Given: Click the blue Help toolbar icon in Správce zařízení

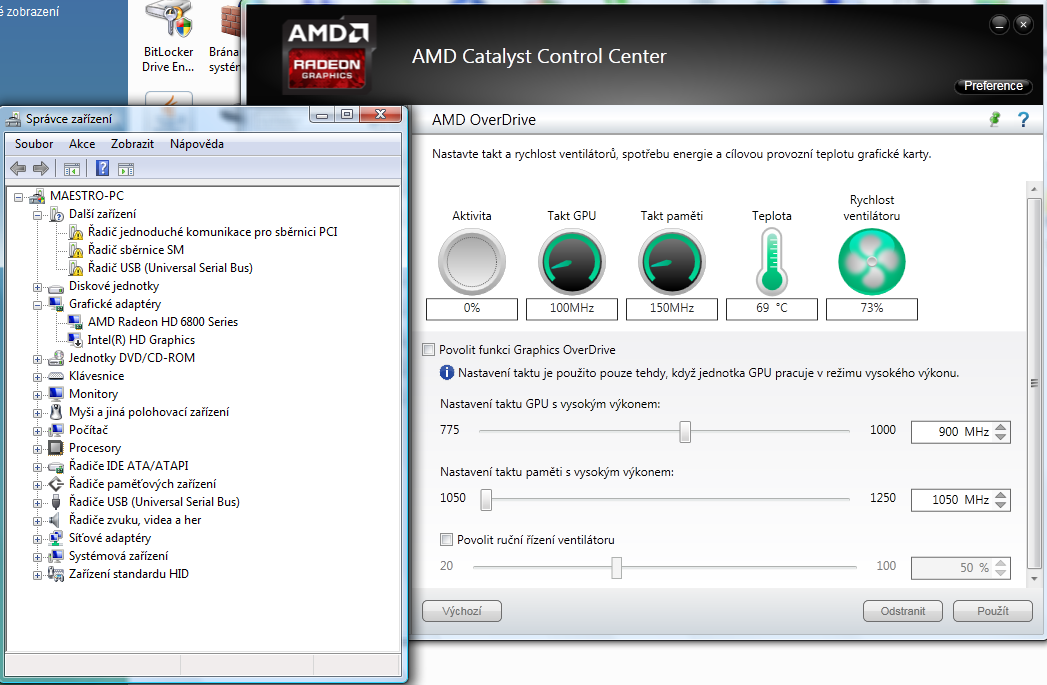Looking at the screenshot, I should tap(102, 168).
